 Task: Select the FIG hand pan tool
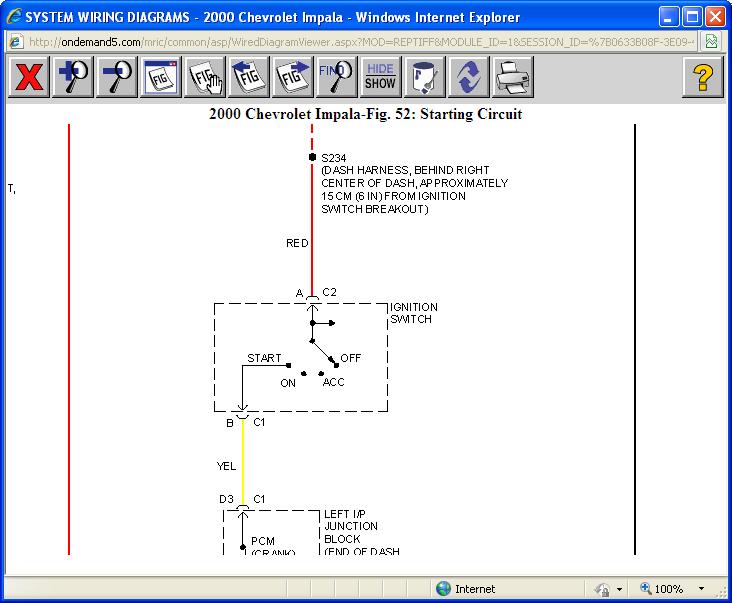205,77
